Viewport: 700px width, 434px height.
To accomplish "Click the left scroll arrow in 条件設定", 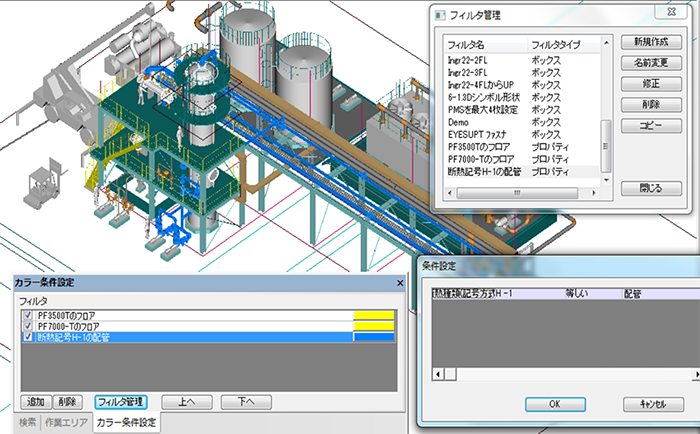I will (436, 374).
